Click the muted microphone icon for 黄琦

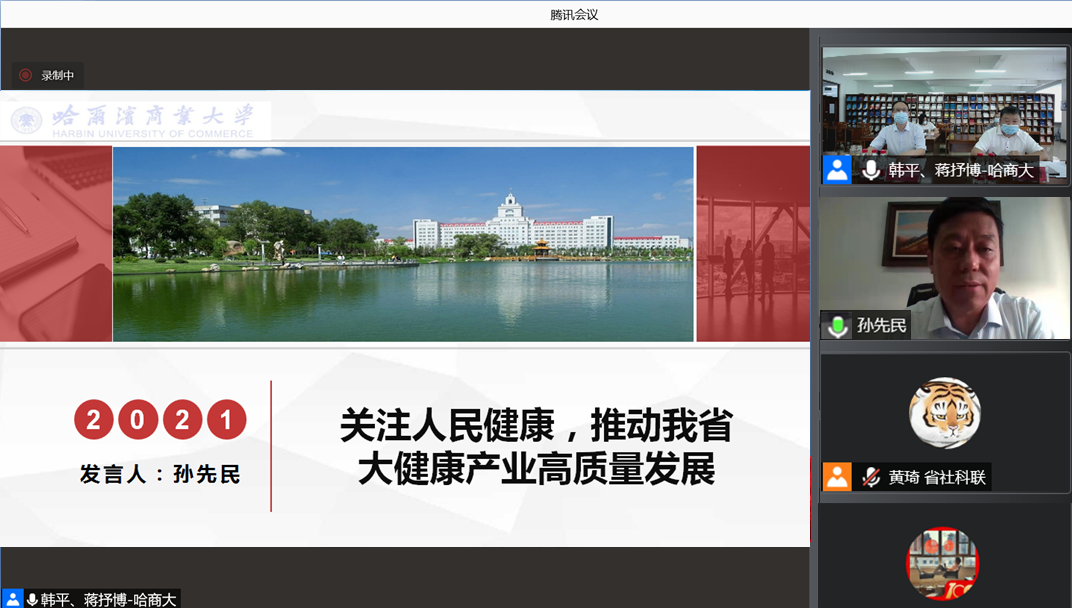coord(871,477)
